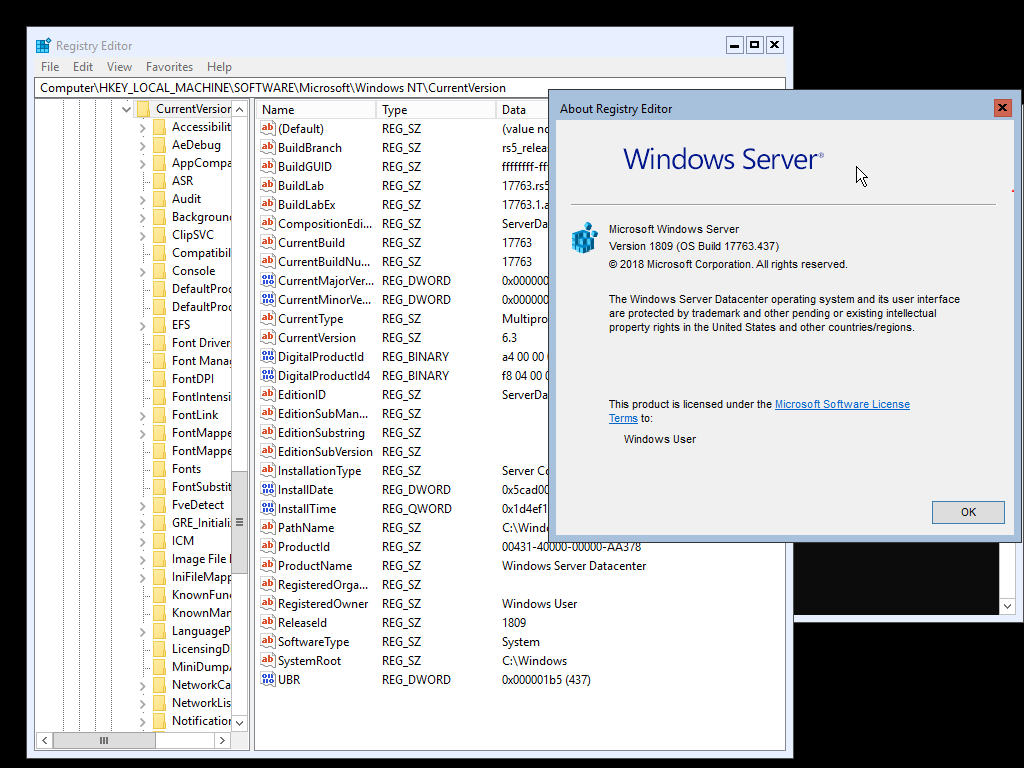
Task: Click the InstallDate DWORD value icon
Action: coord(268,488)
